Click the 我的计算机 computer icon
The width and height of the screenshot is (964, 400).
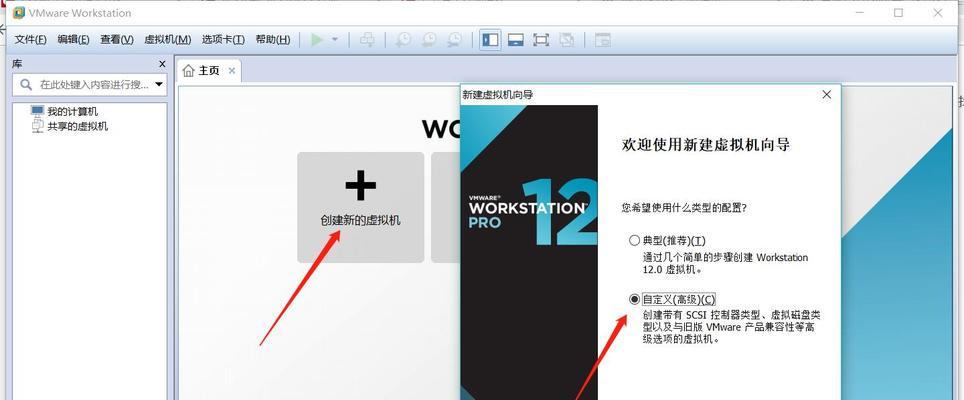38,111
